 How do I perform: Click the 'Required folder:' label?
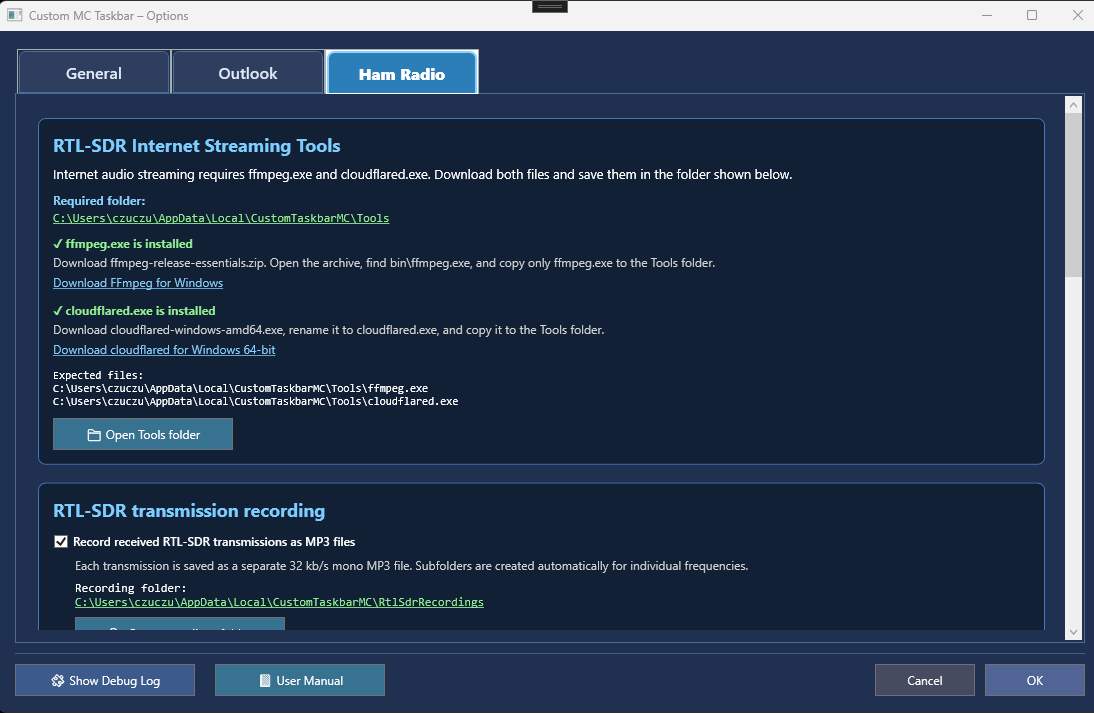(99, 201)
